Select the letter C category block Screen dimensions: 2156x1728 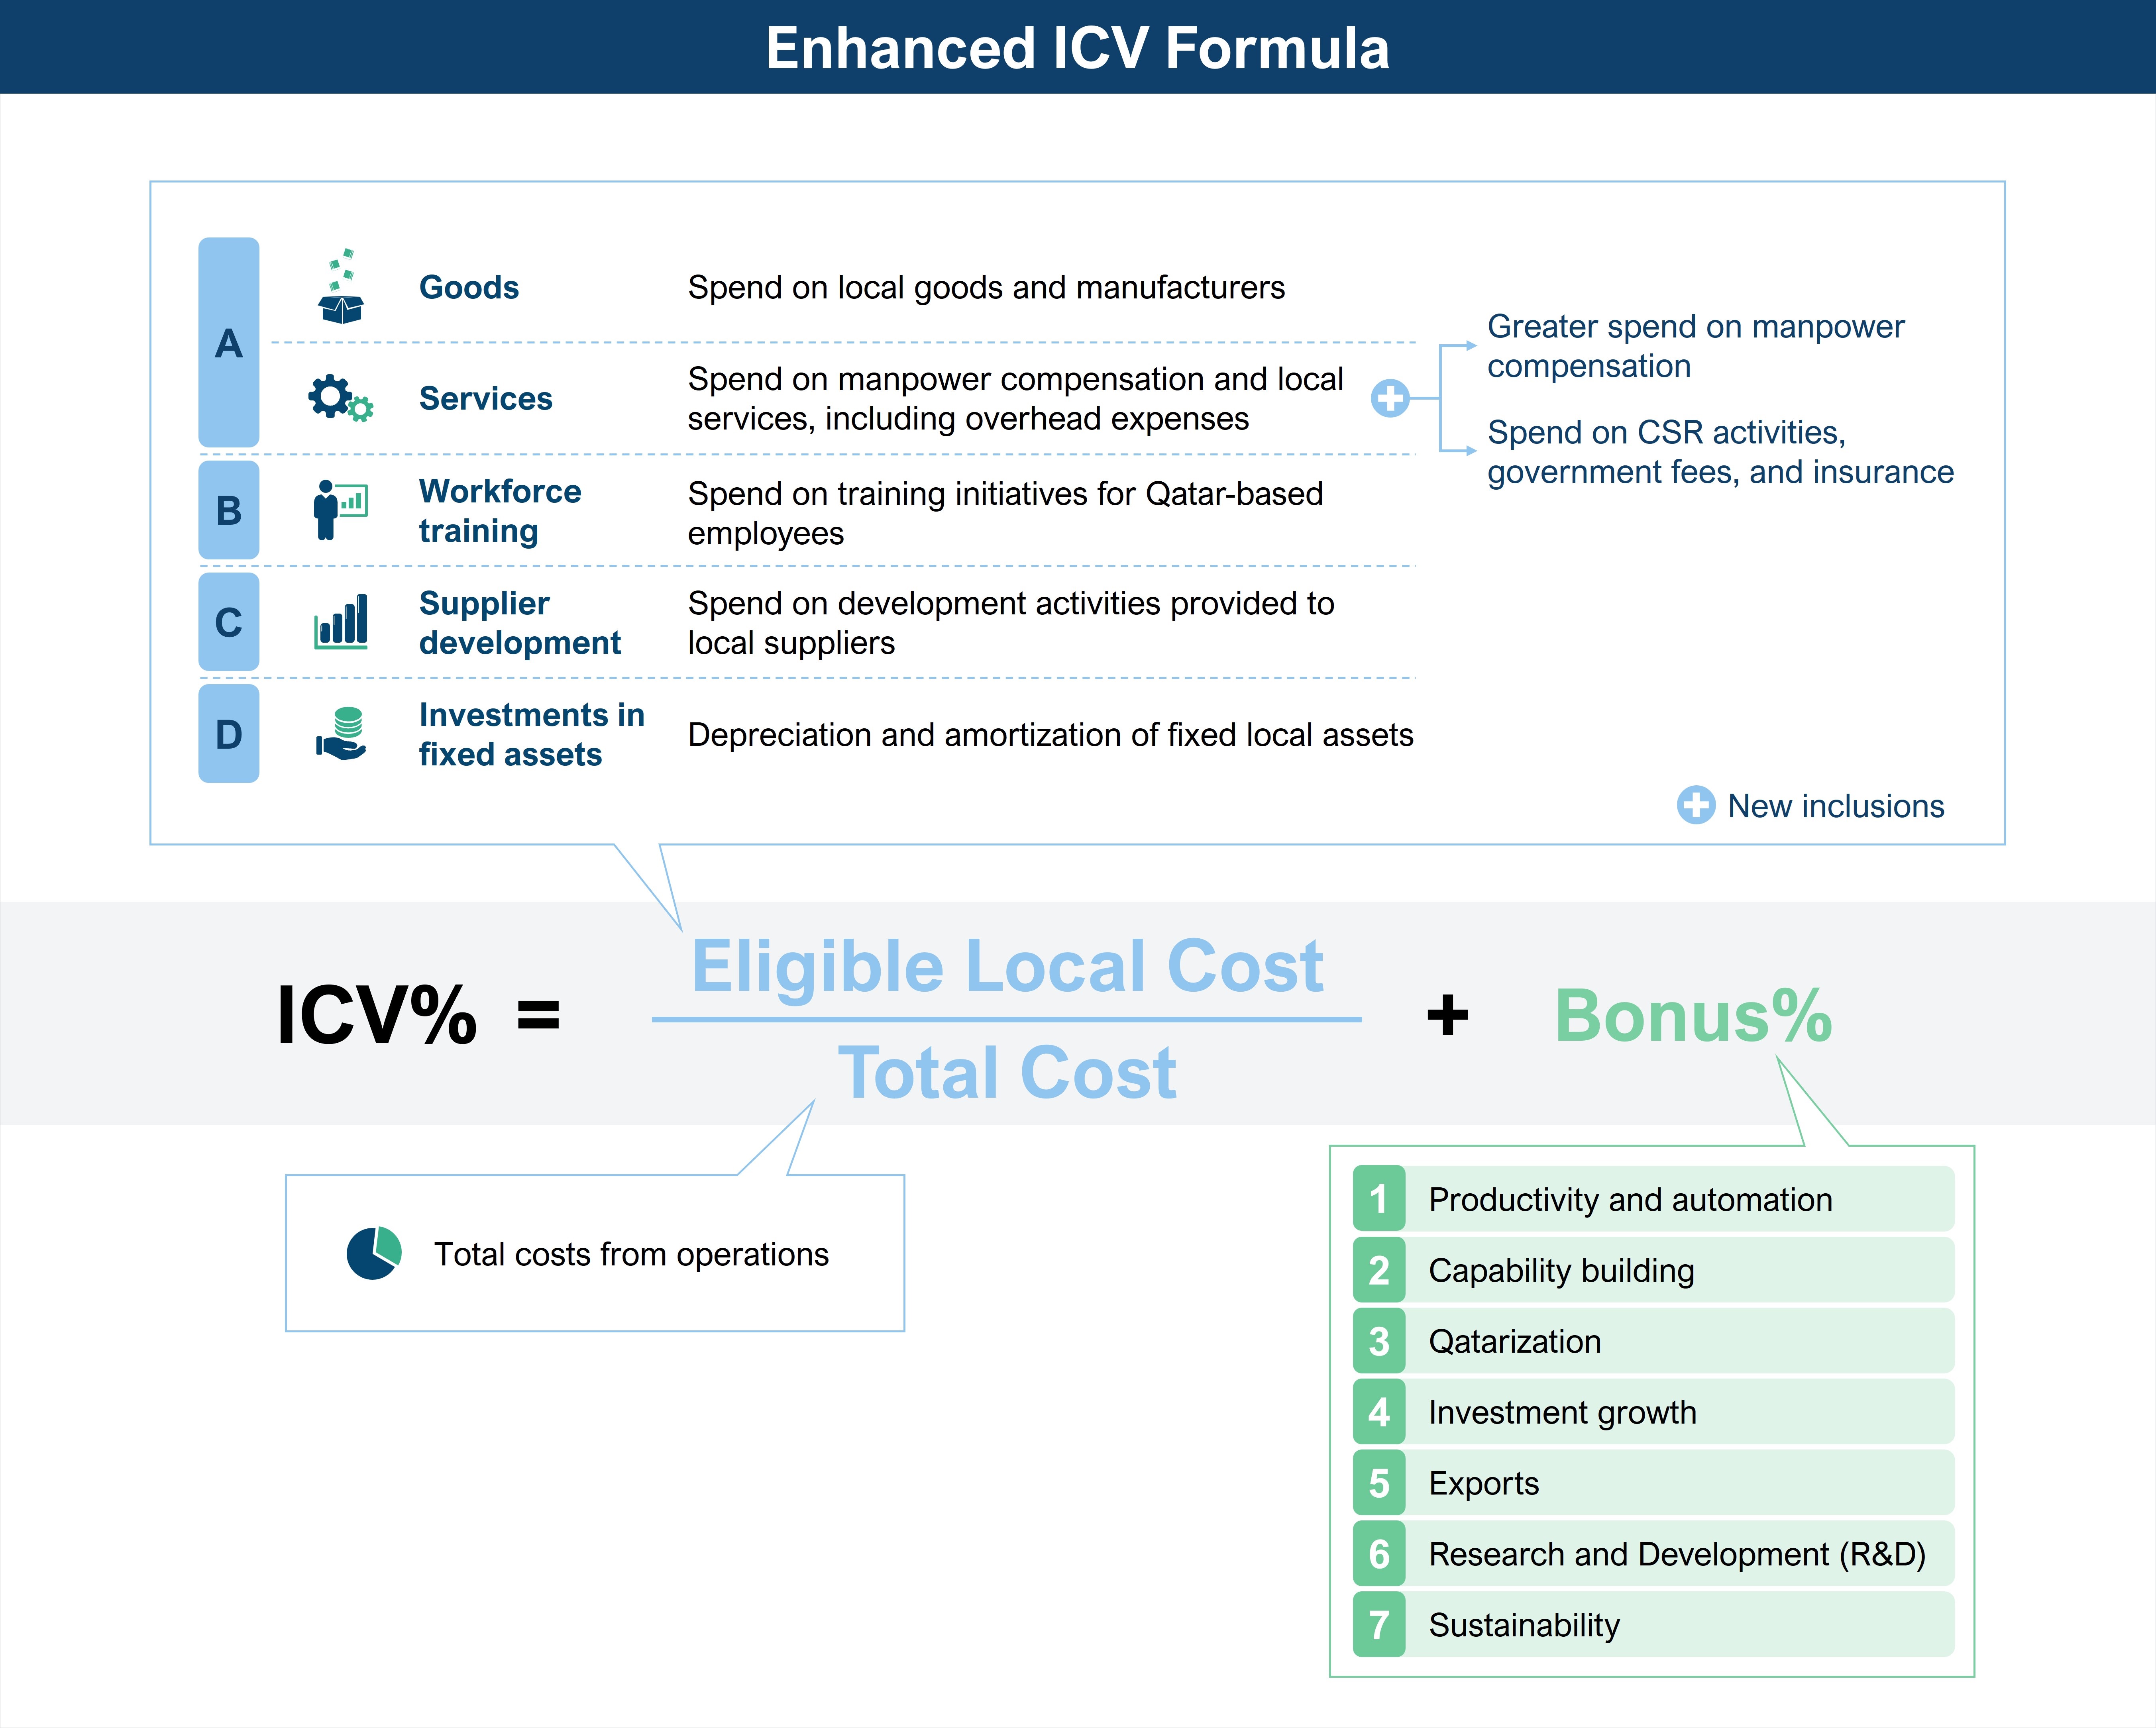click(x=229, y=622)
